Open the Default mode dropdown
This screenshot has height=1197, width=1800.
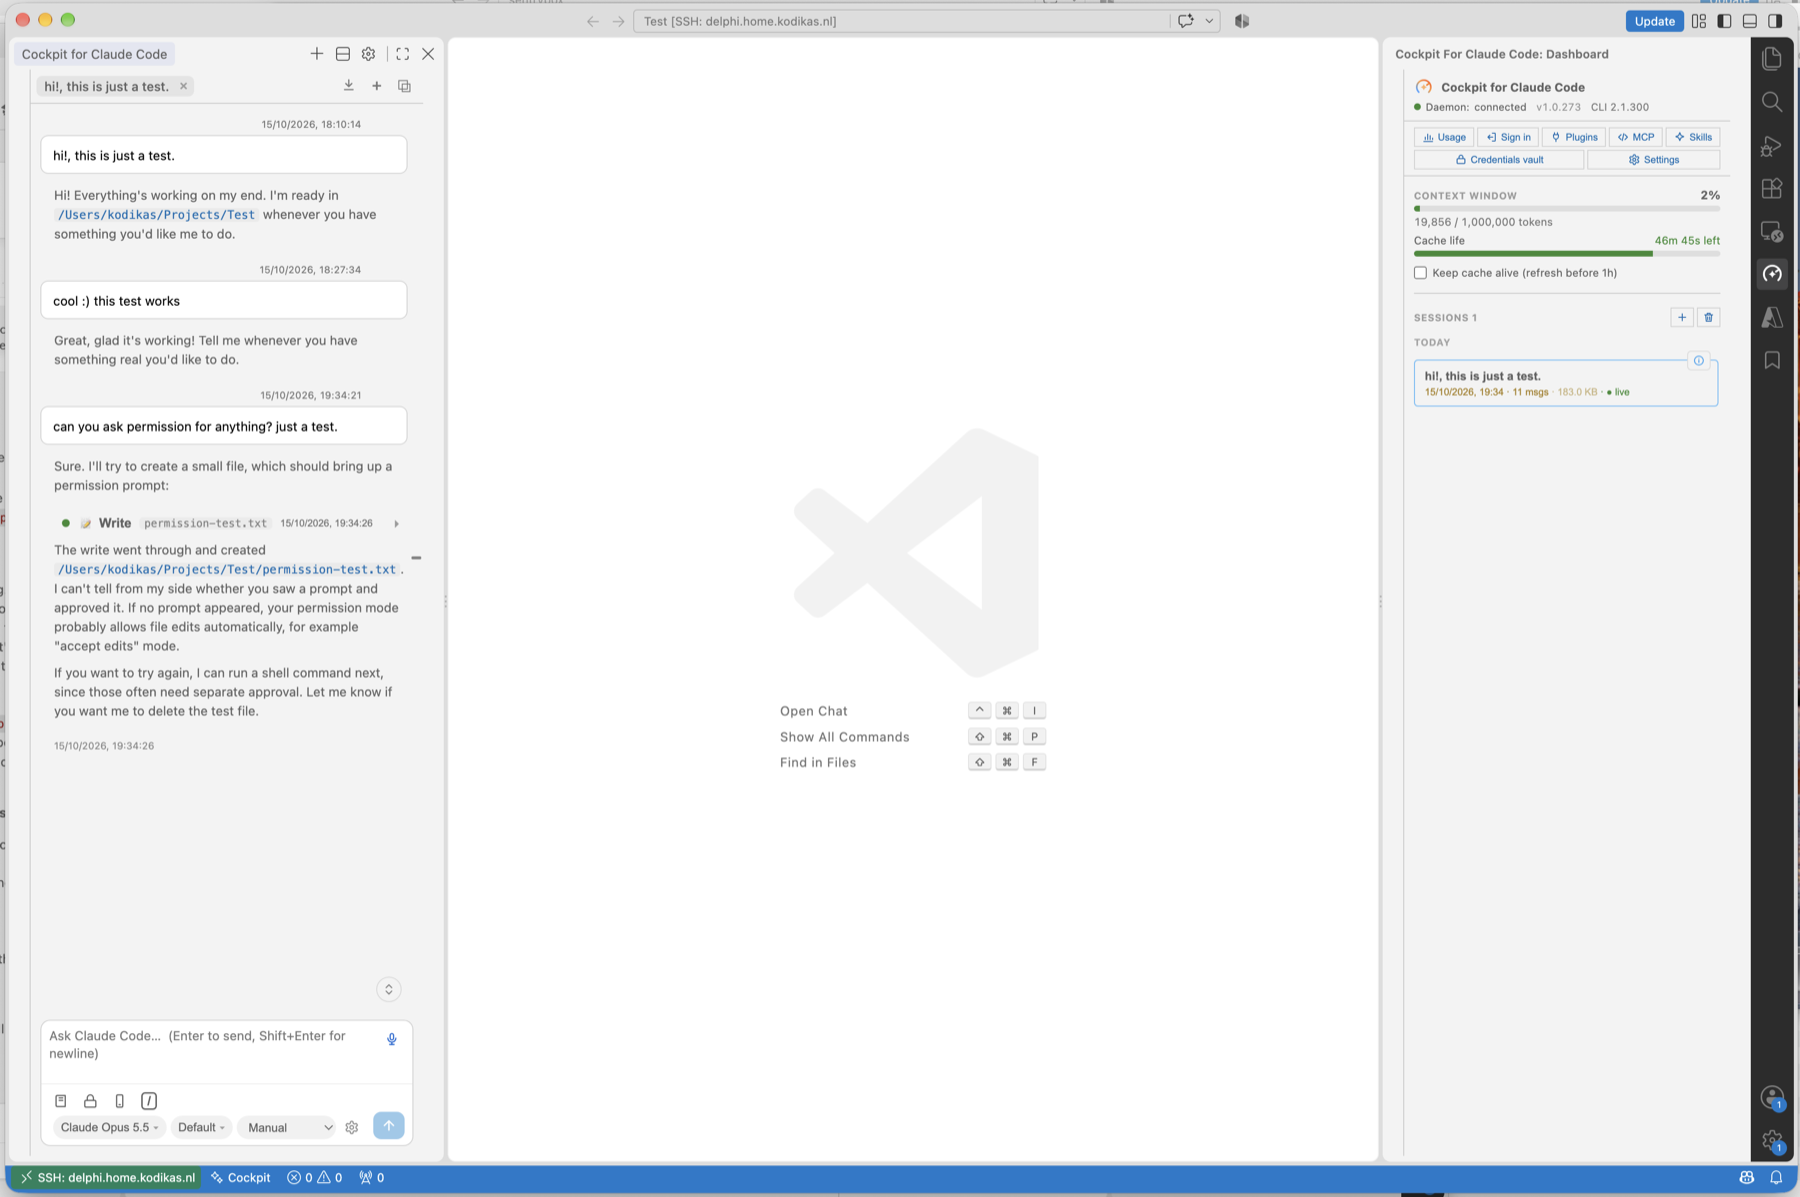point(201,1127)
